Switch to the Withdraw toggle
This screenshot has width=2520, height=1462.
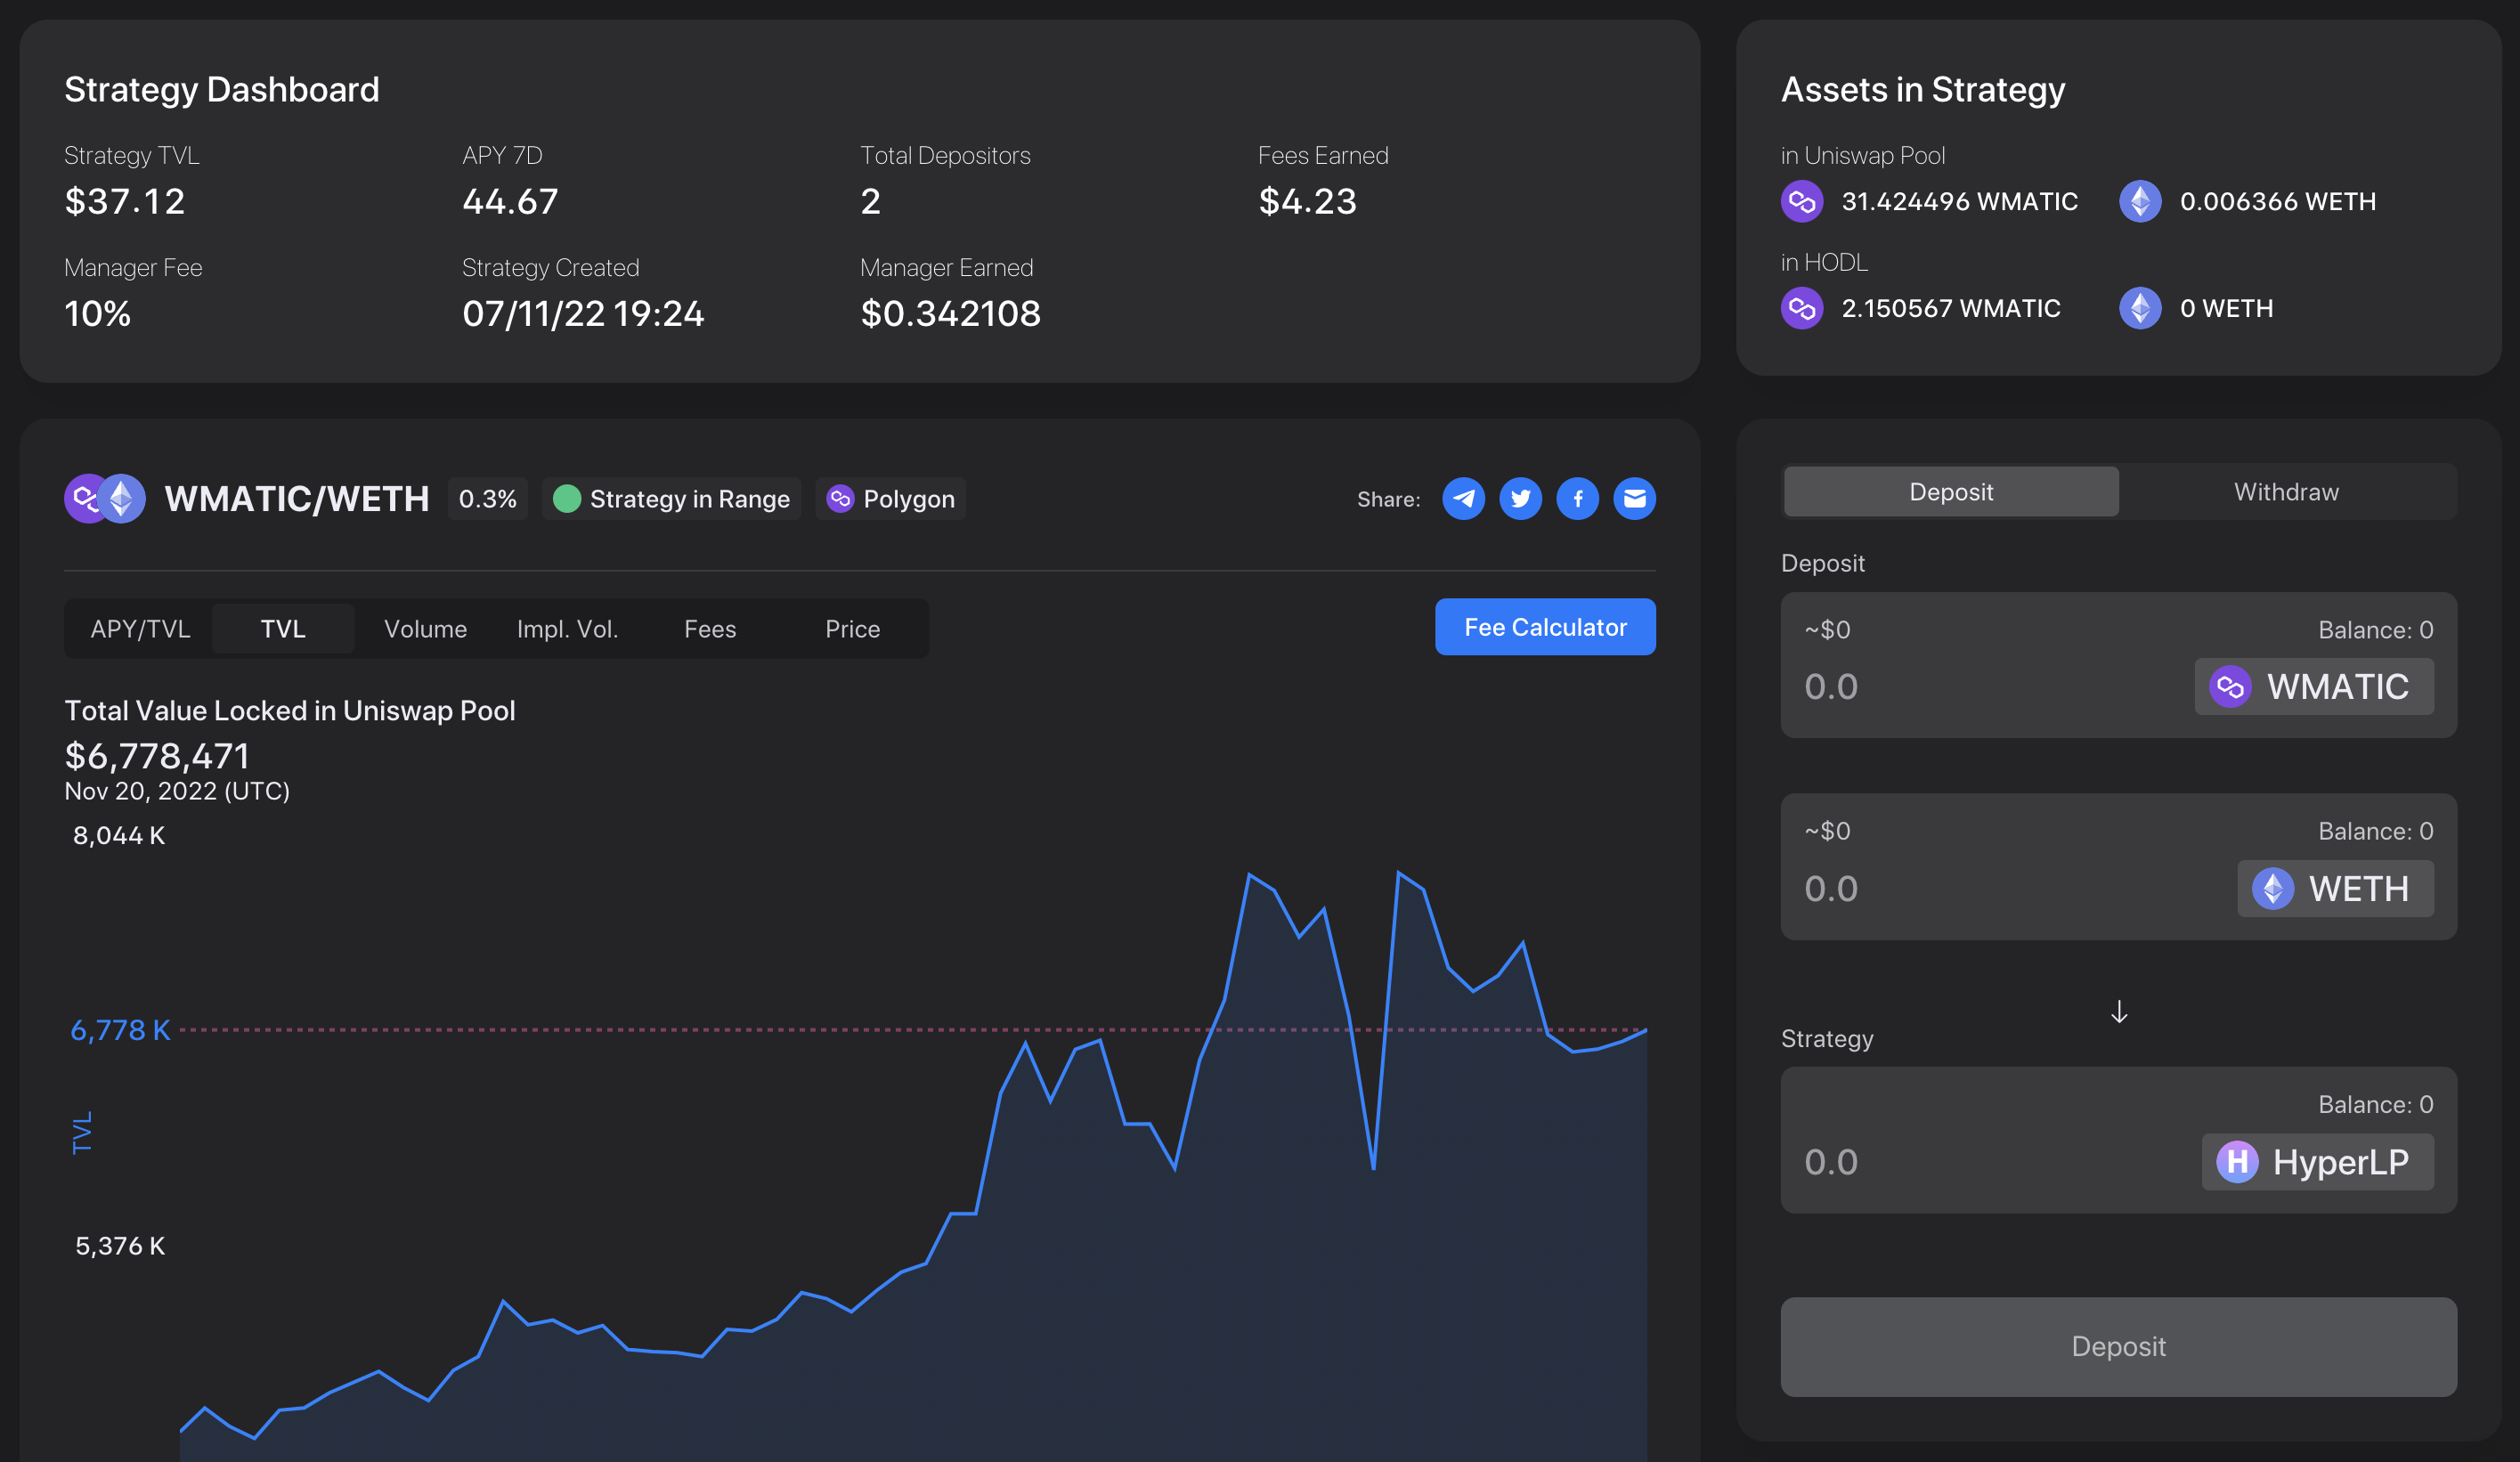[x=2286, y=491]
